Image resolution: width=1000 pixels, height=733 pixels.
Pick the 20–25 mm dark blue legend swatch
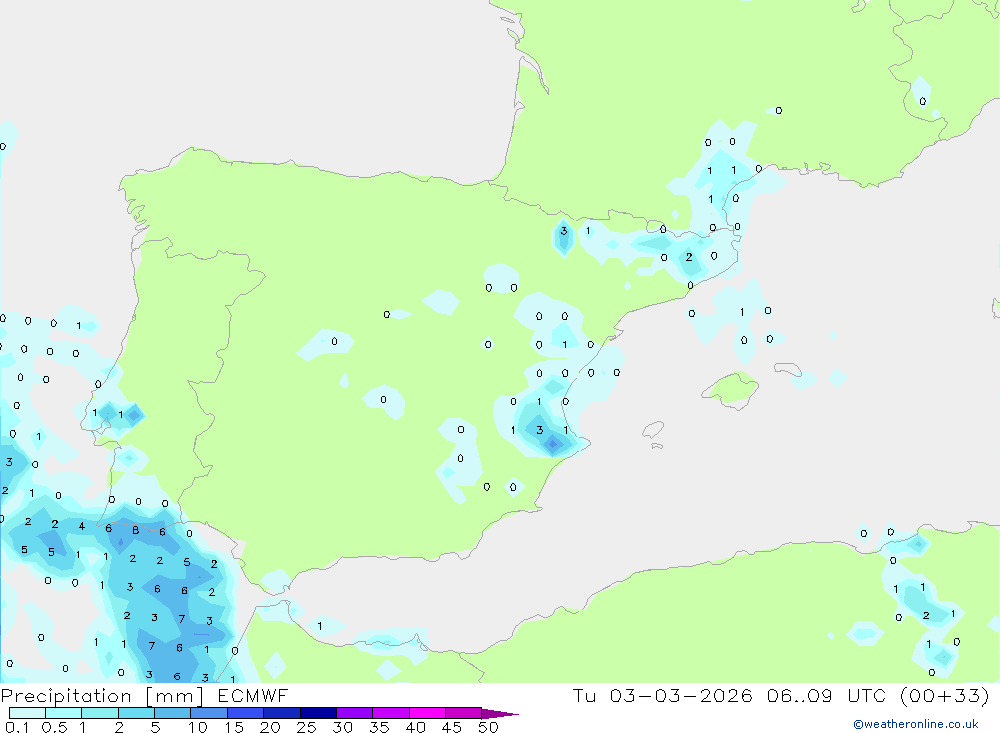(x=281, y=713)
